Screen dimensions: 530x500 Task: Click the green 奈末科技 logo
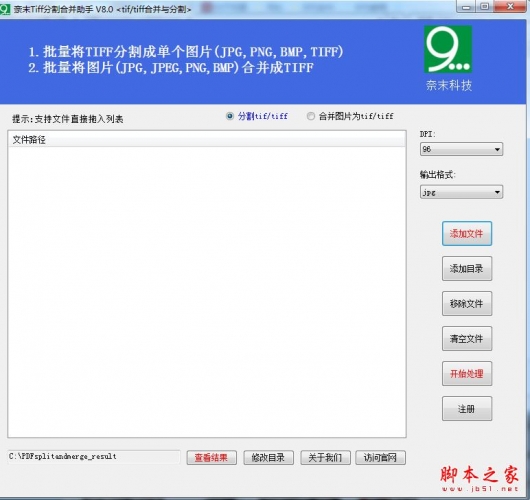tap(448, 49)
